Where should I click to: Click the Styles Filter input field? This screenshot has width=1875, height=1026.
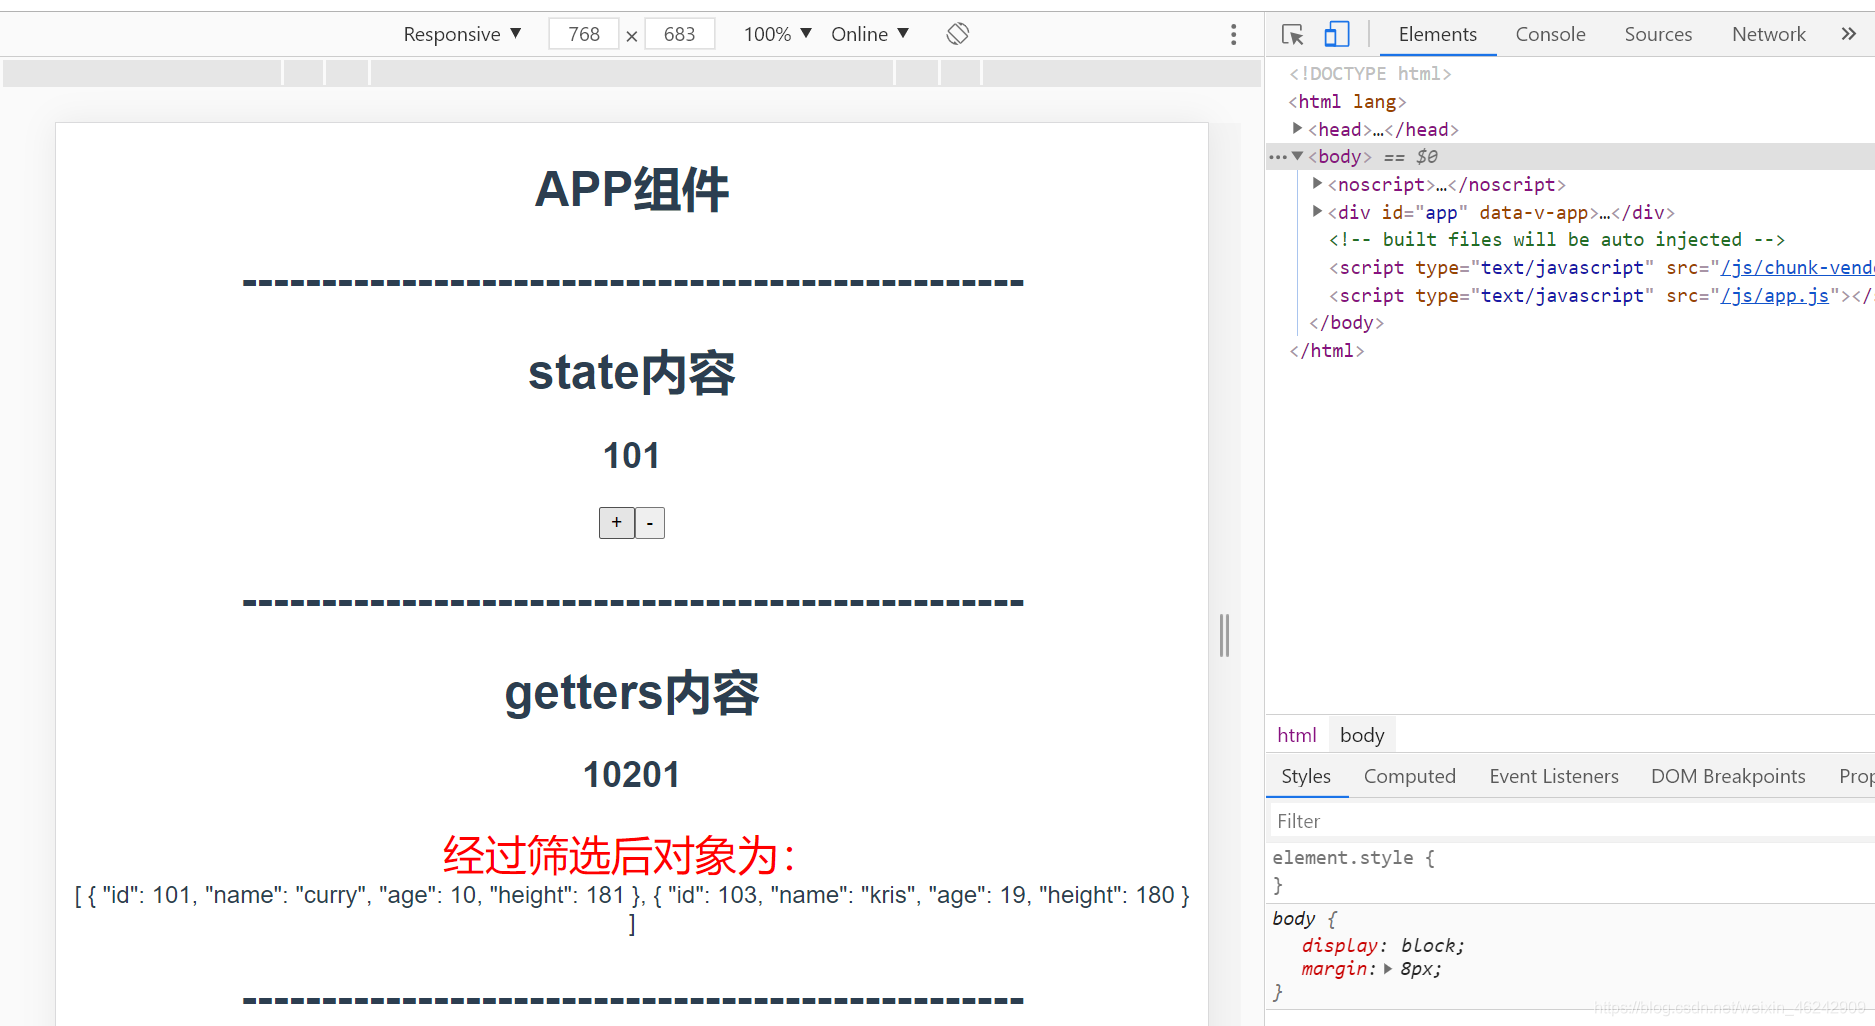point(1570,821)
